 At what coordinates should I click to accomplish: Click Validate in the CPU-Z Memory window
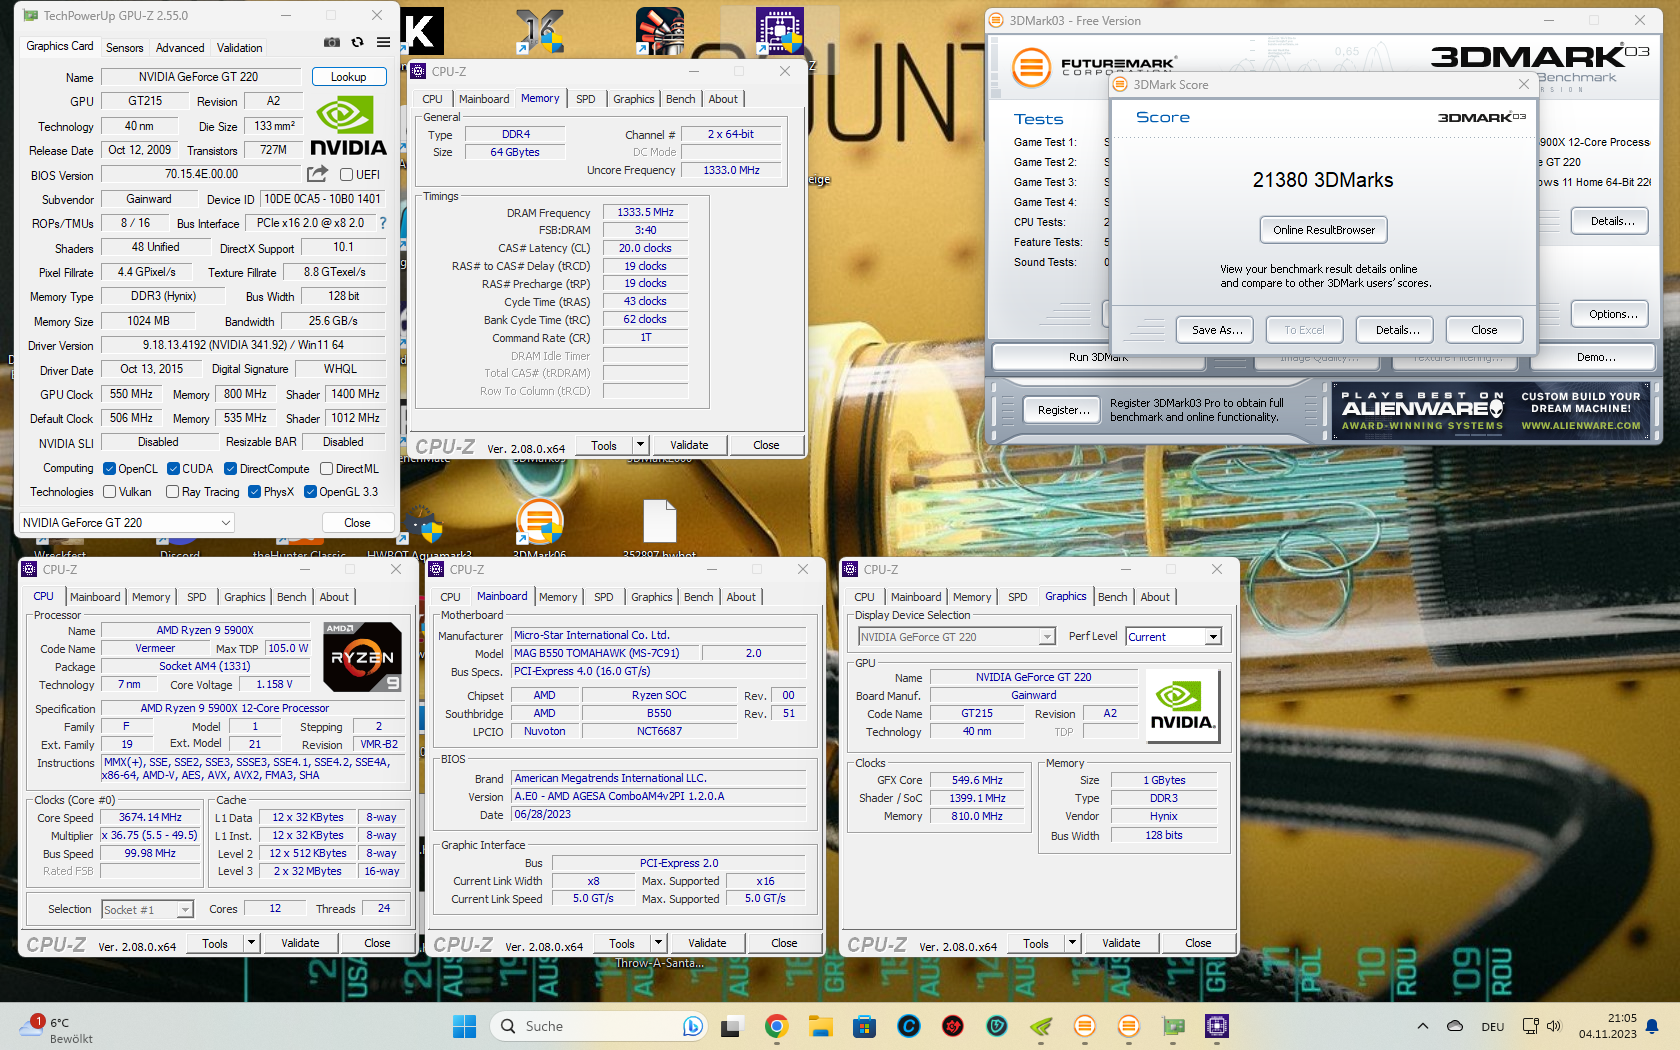[689, 445]
